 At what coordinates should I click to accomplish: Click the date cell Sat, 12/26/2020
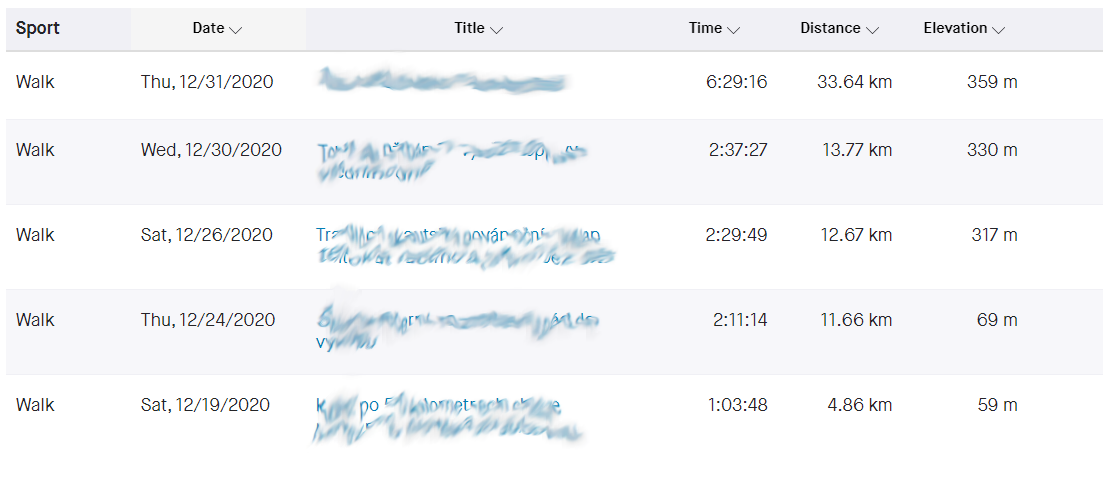[206, 235]
